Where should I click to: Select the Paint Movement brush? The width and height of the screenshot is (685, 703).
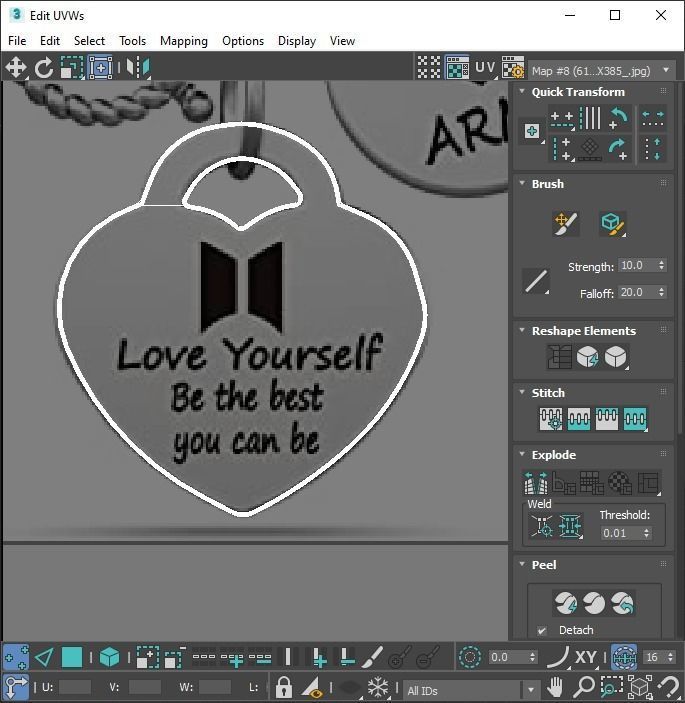pyautogui.click(x=566, y=224)
